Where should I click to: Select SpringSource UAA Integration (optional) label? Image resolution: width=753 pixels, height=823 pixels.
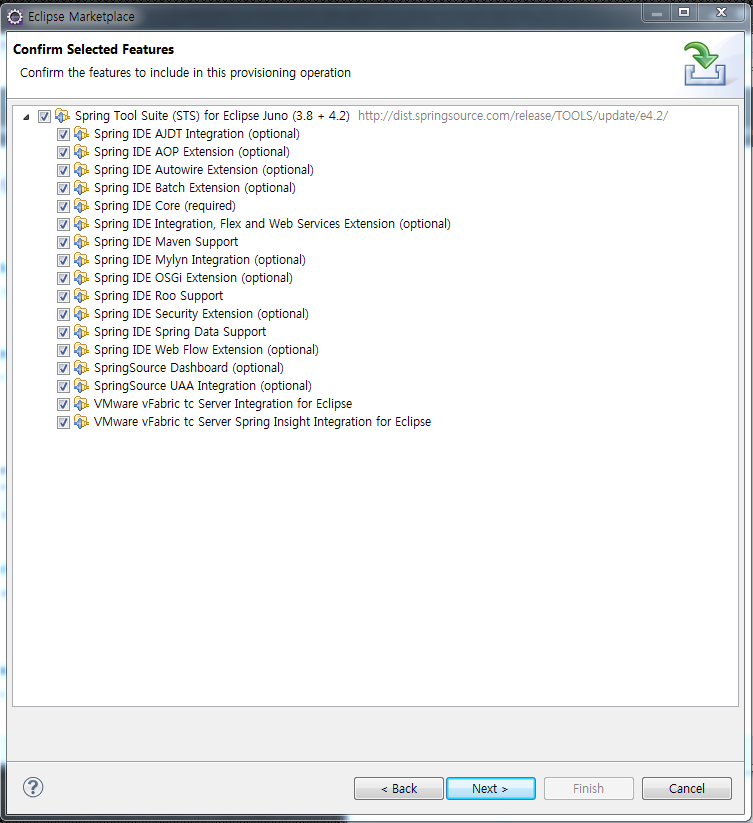[203, 386]
